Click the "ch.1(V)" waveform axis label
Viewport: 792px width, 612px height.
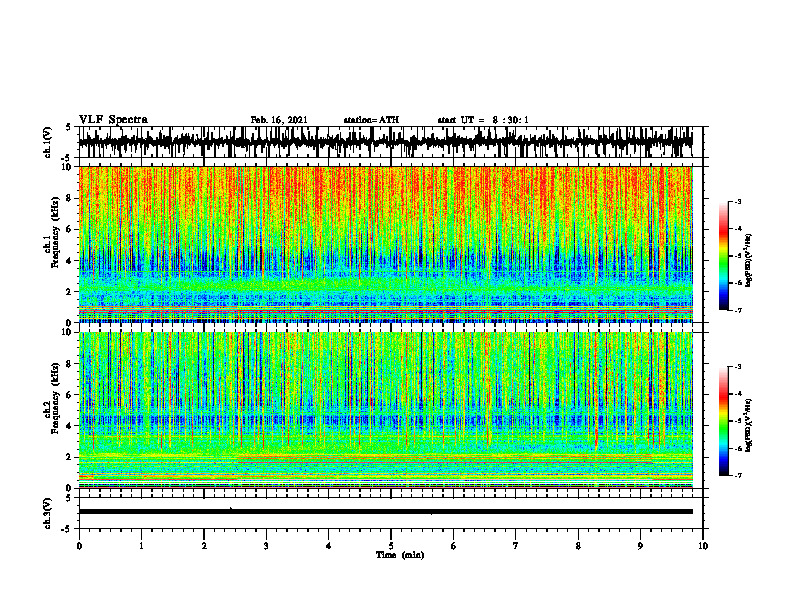(x=48, y=142)
